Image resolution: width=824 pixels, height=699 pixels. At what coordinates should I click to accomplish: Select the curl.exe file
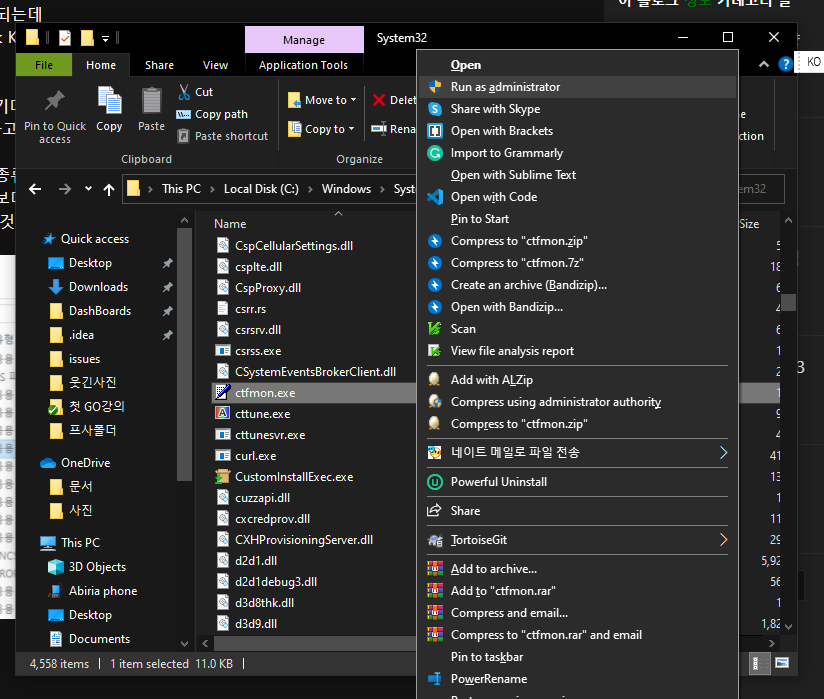[x=255, y=456]
